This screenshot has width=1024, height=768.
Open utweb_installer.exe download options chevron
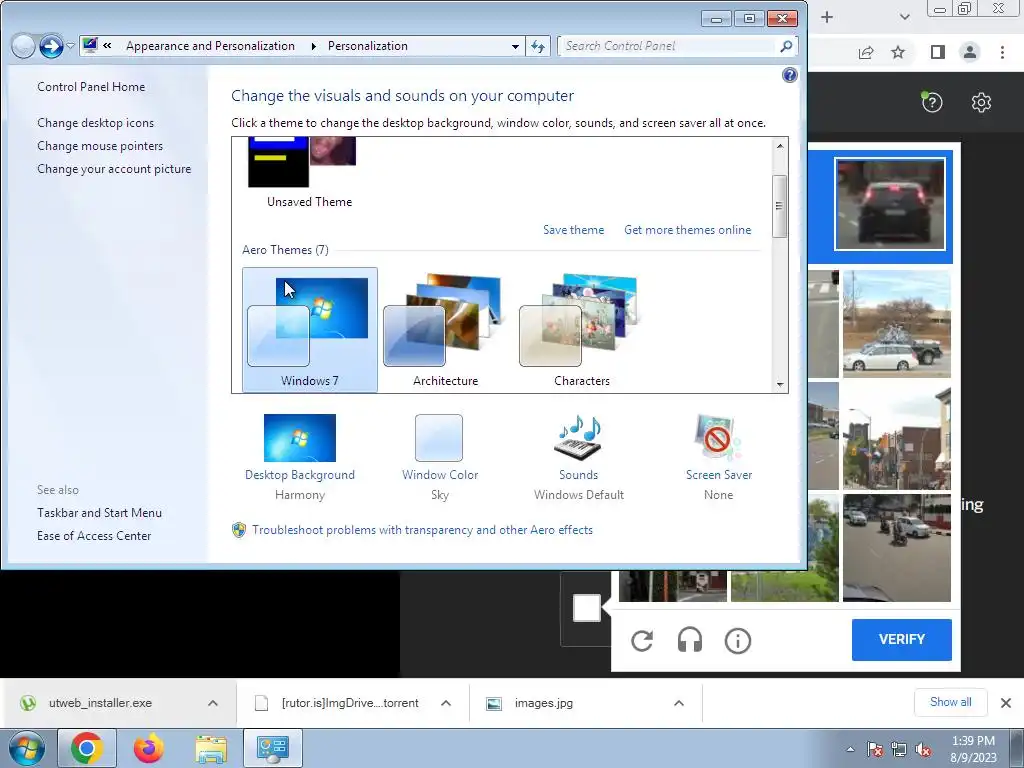(213, 703)
